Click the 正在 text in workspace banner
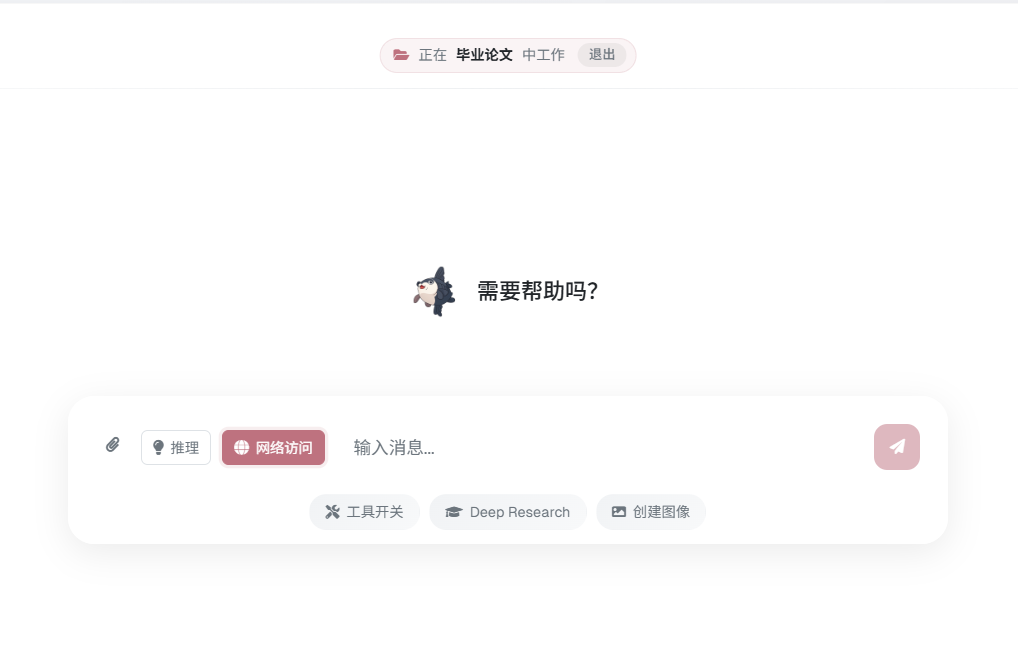 432,55
